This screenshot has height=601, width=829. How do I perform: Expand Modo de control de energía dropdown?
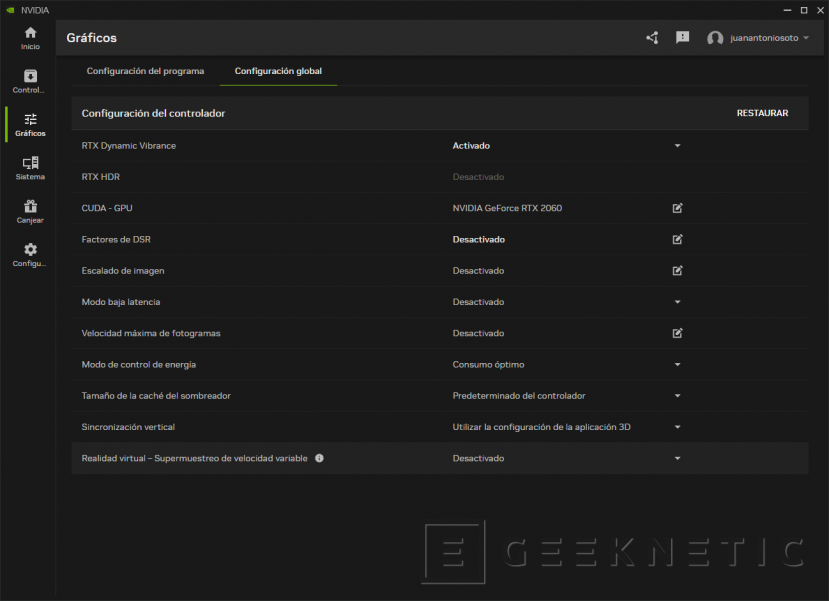pos(677,365)
